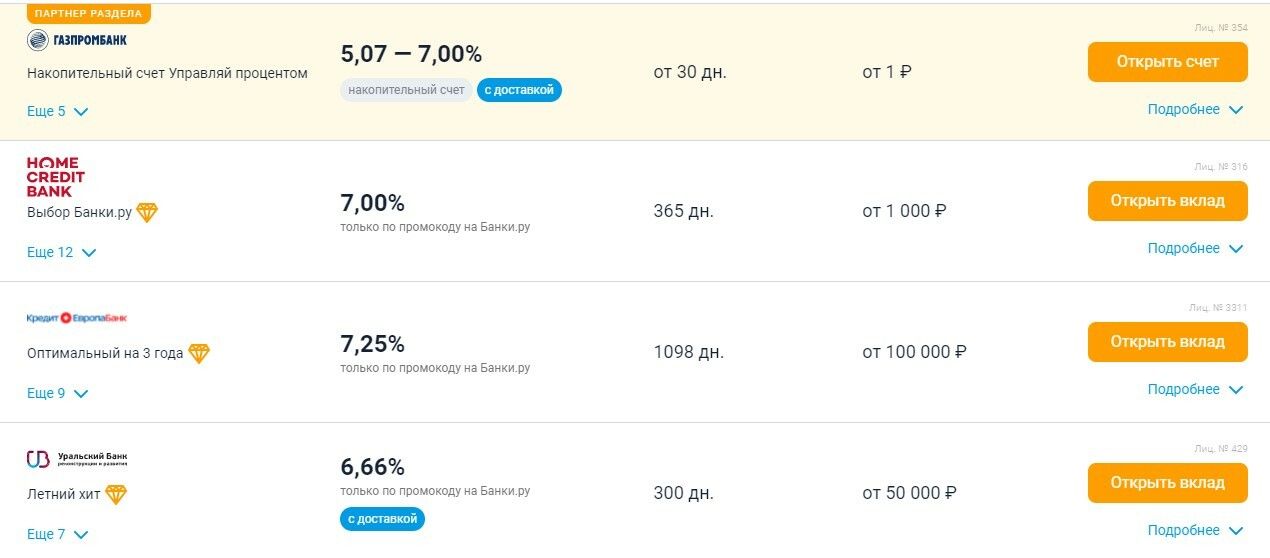Show Подробнее details for Gazprombank account
This screenshot has width=1270, height=558.
click(x=1195, y=110)
